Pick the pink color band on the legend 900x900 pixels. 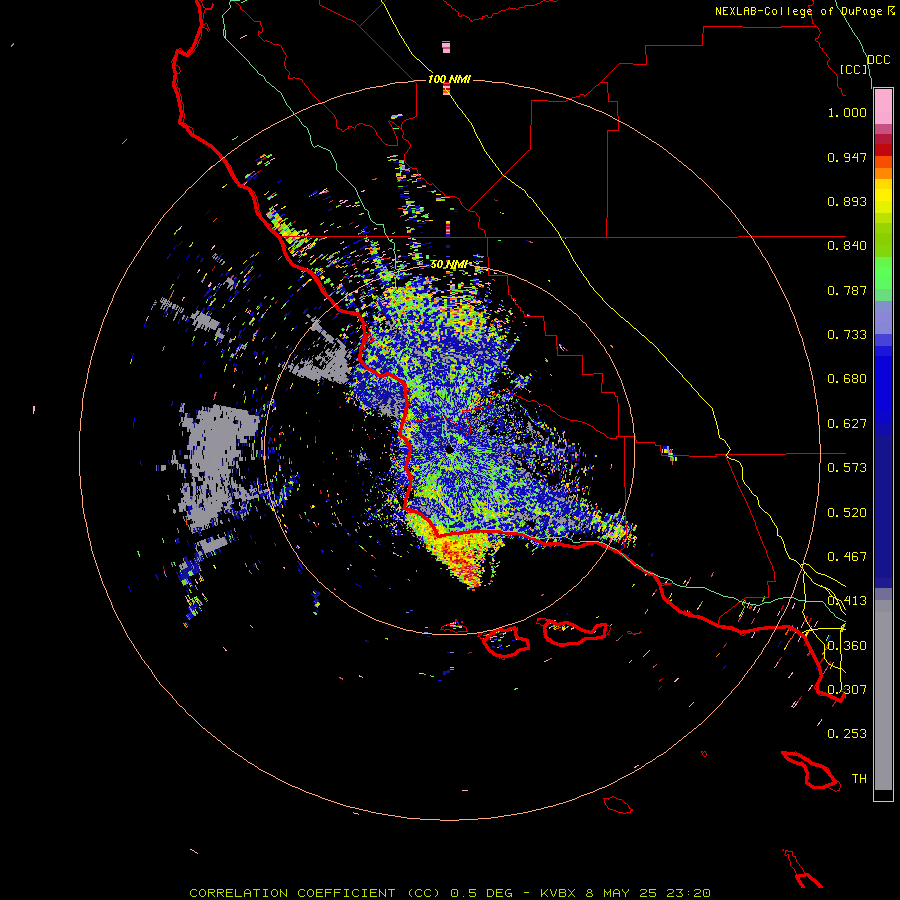pos(883,107)
